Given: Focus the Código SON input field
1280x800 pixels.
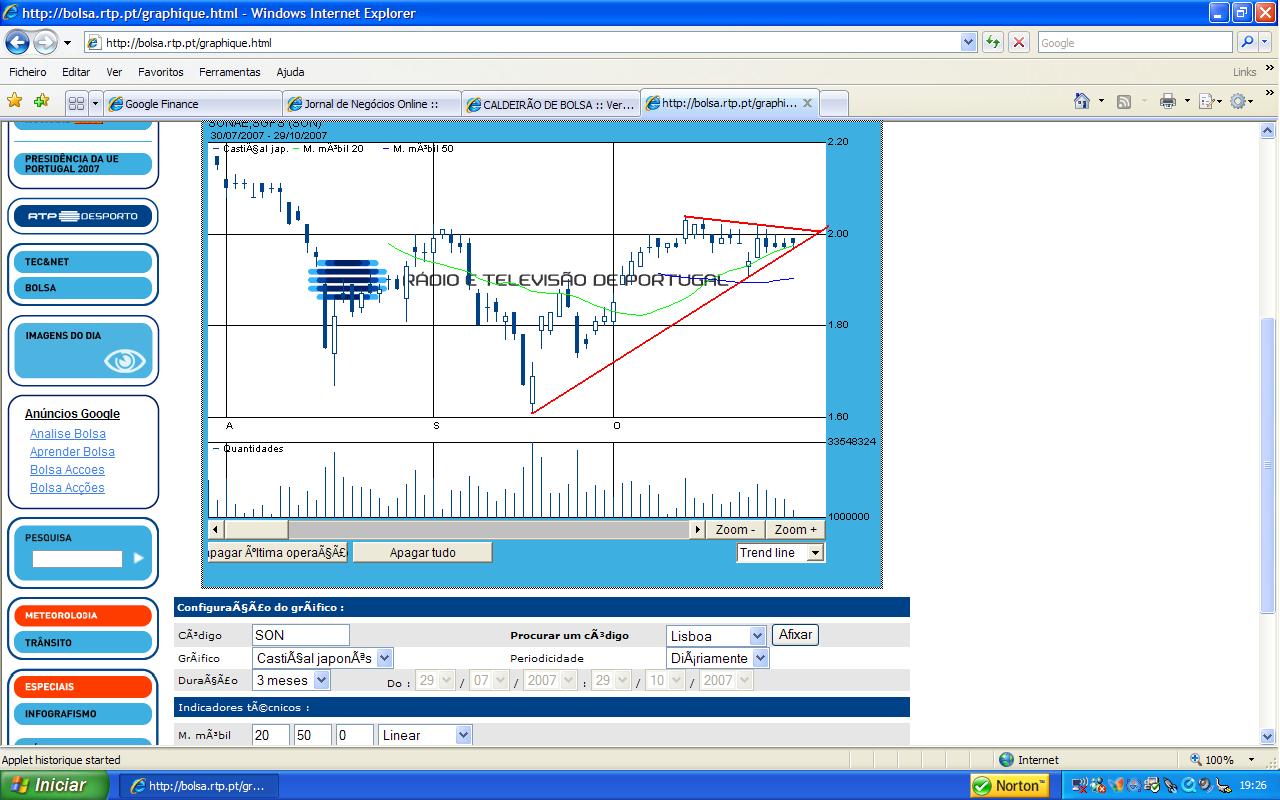Looking at the screenshot, I should coord(301,635).
